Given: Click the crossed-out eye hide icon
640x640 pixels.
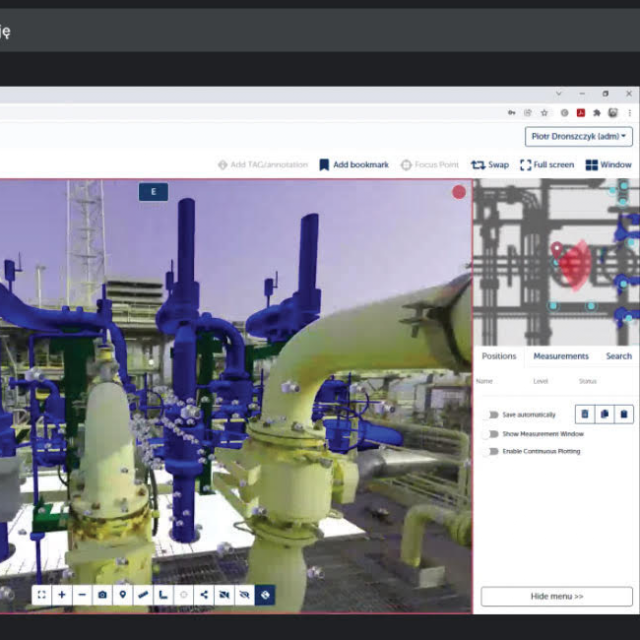Looking at the screenshot, I should click(245, 595).
